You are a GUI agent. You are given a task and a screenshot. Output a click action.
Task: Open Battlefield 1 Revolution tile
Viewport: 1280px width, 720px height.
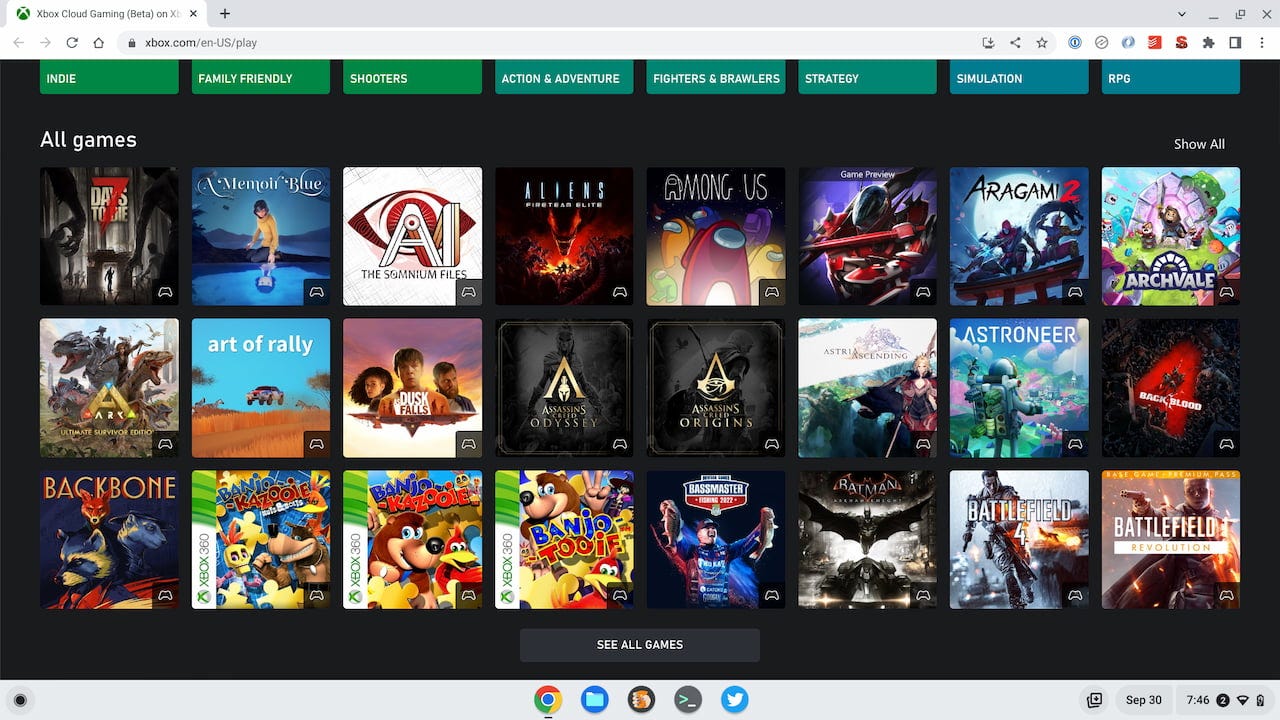(1171, 540)
